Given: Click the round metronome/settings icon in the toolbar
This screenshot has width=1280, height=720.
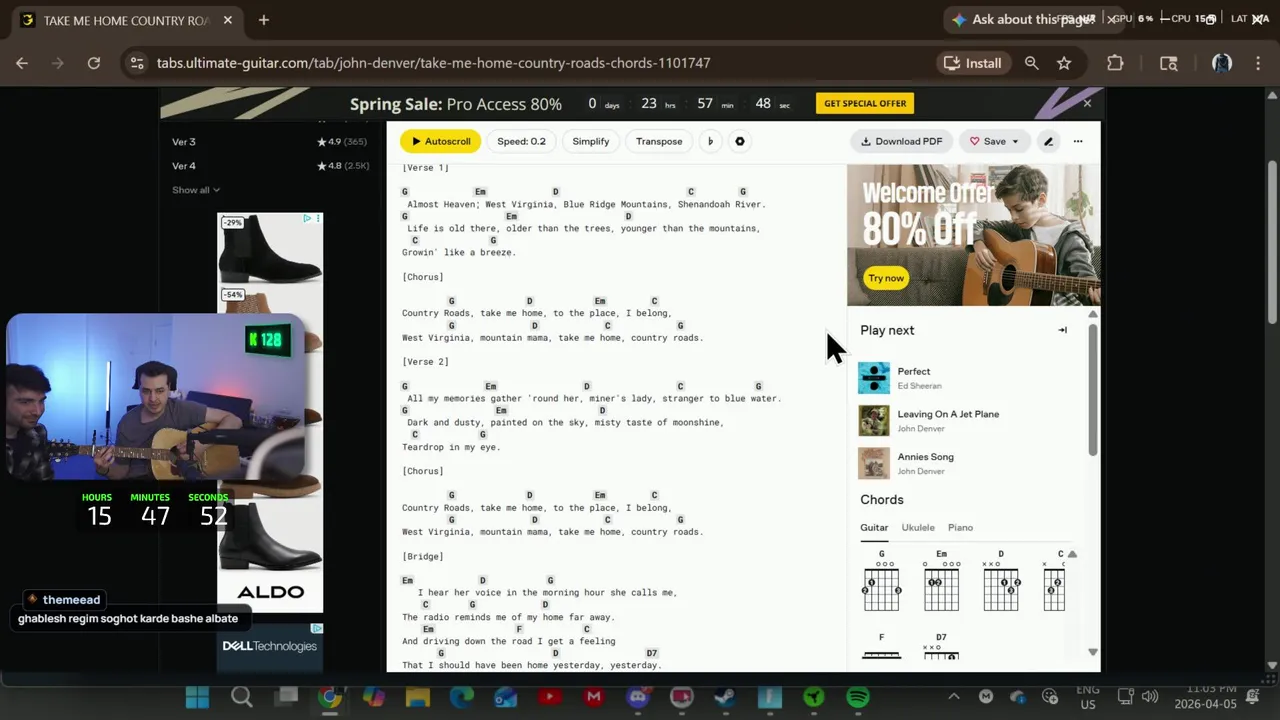Looking at the screenshot, I should coord(740,141).
